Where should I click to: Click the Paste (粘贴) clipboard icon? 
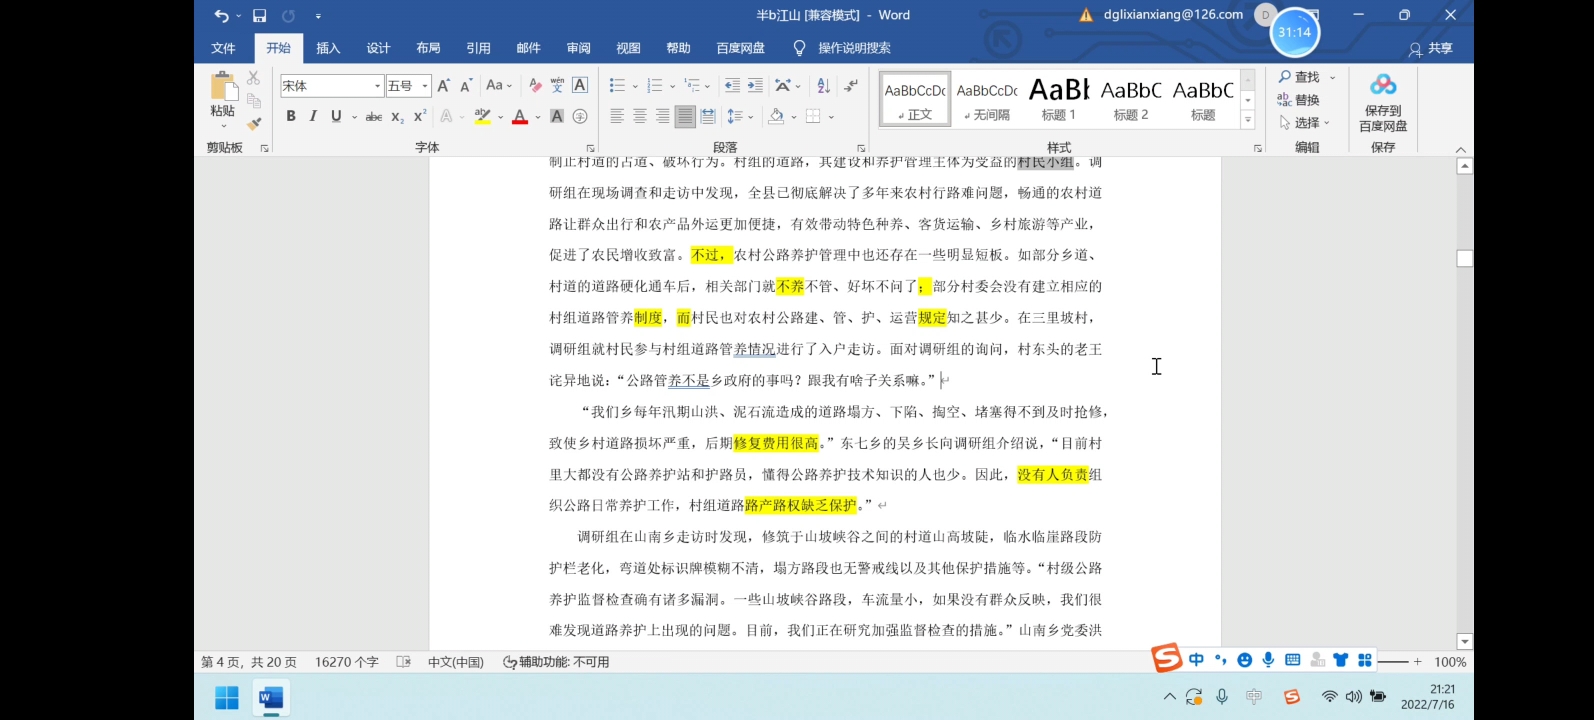pos(223,86)
